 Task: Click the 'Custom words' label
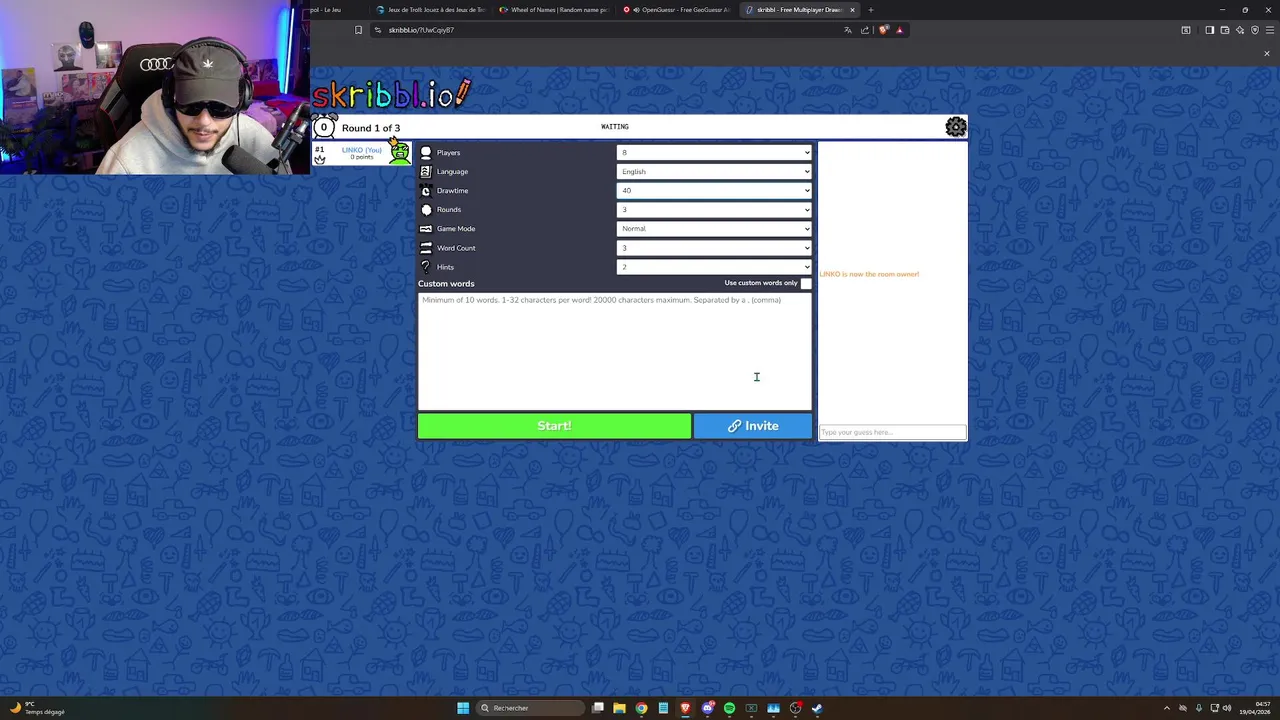[x=446, y=284]
